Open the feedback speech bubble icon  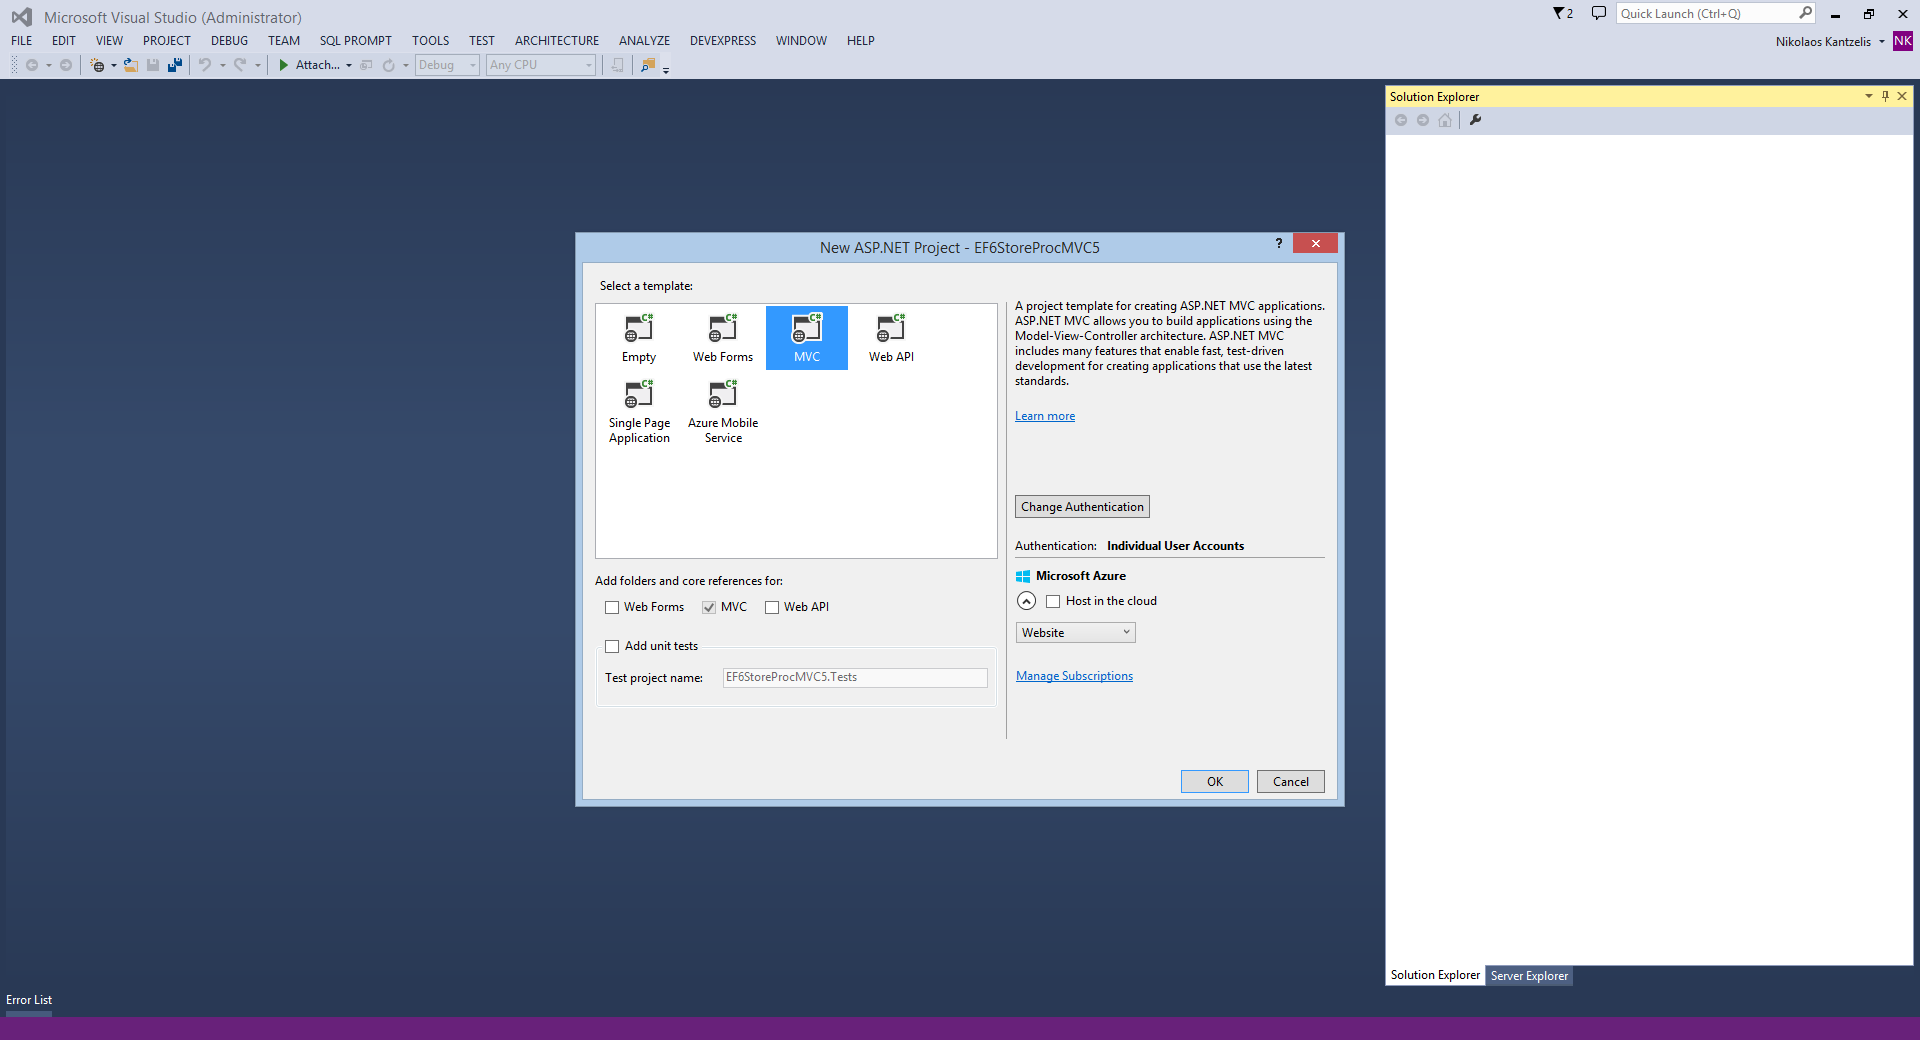click(1599, 13)
